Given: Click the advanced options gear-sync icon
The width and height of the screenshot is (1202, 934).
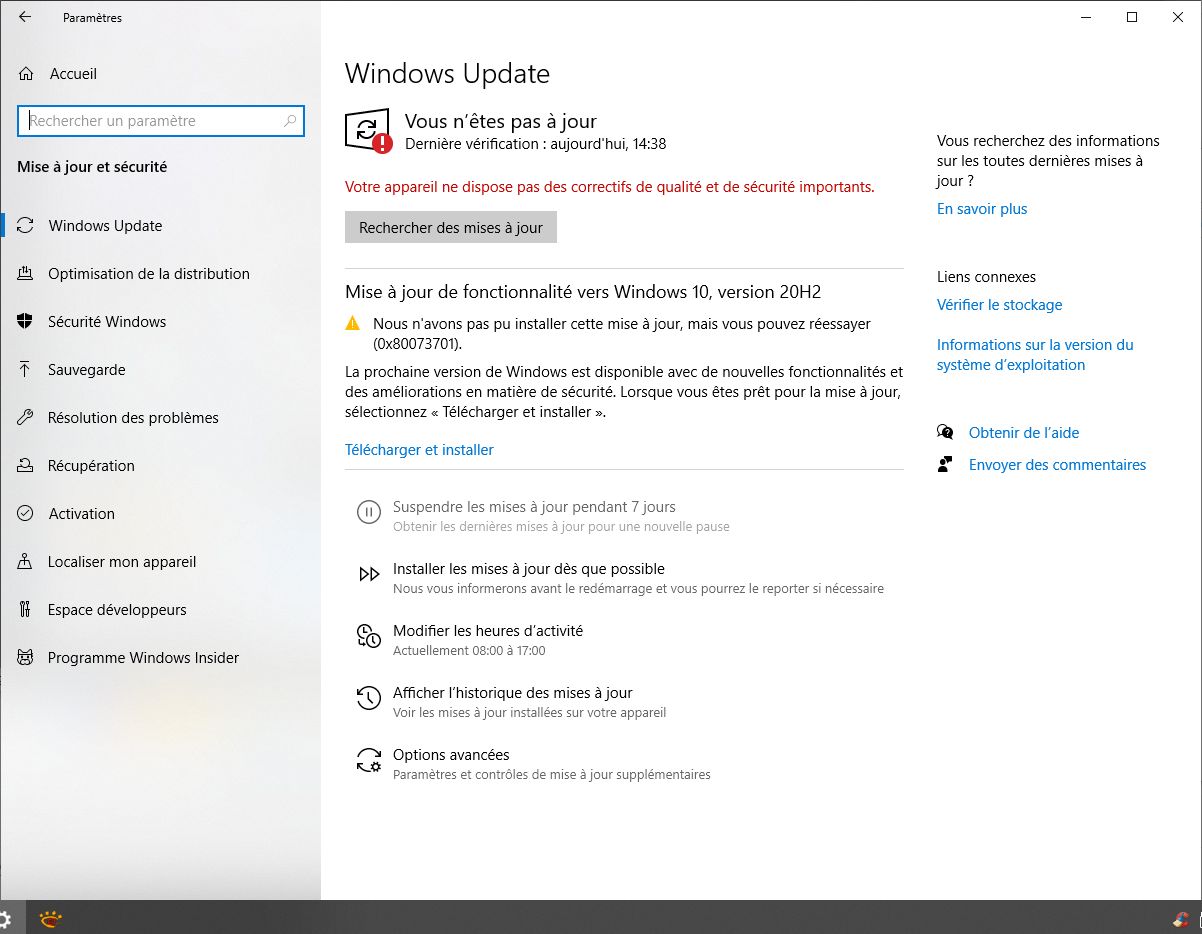Looking at the screenshot, I should pos(369,760).
